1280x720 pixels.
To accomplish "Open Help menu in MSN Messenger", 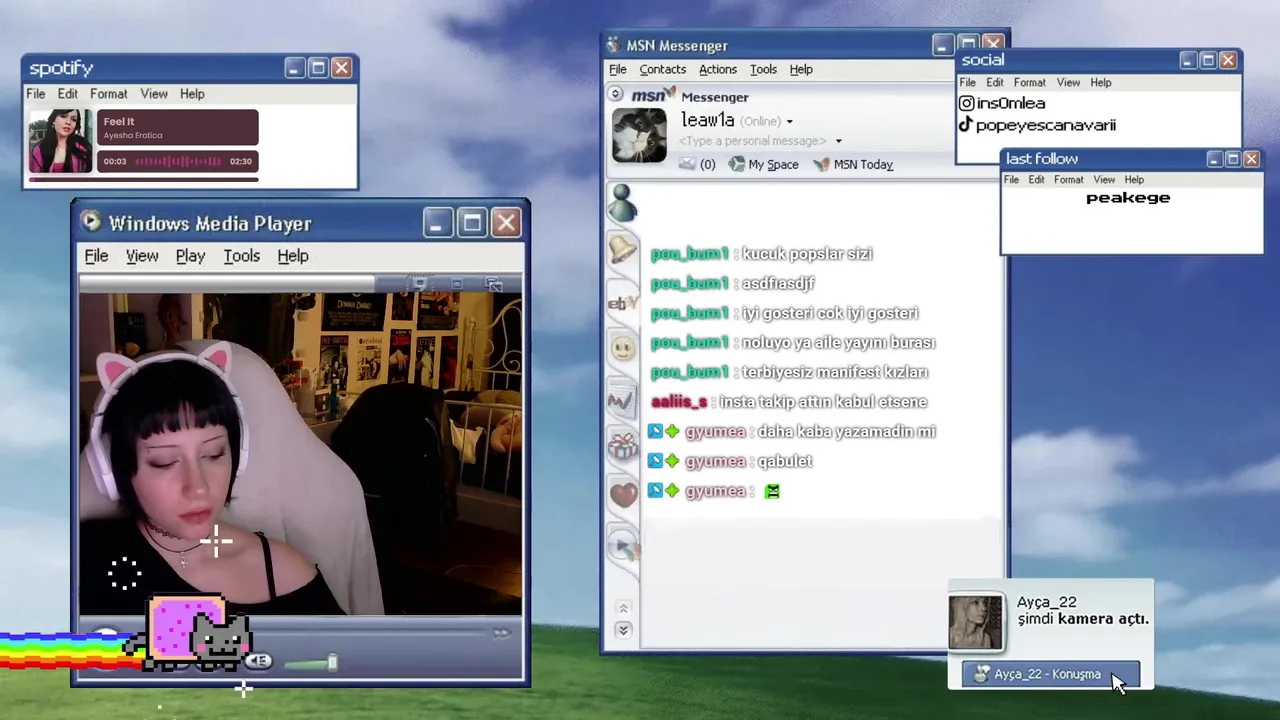I will point(801,69).
